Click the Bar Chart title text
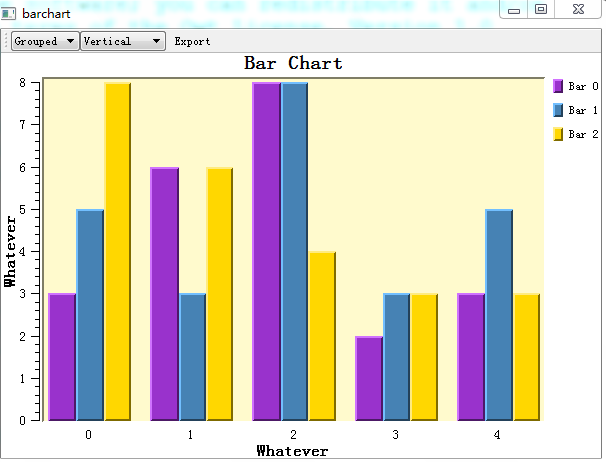The width and height of the screenshot is (606, 462). click(293, 63)
